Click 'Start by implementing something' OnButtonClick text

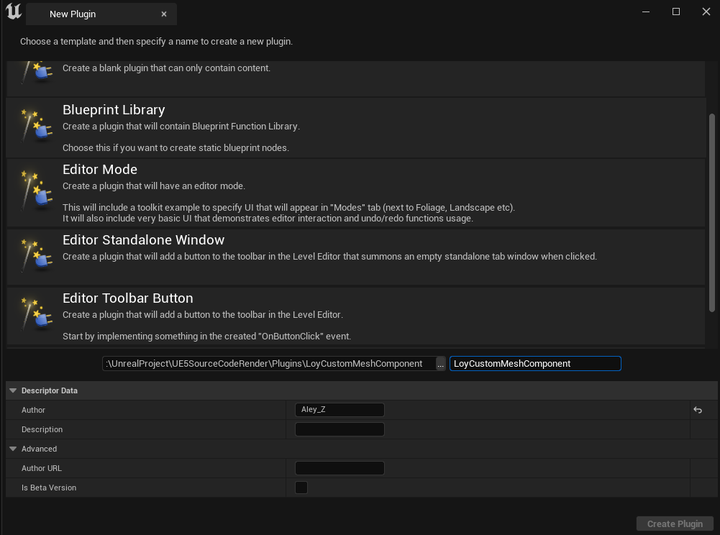[x=207, y=336]
